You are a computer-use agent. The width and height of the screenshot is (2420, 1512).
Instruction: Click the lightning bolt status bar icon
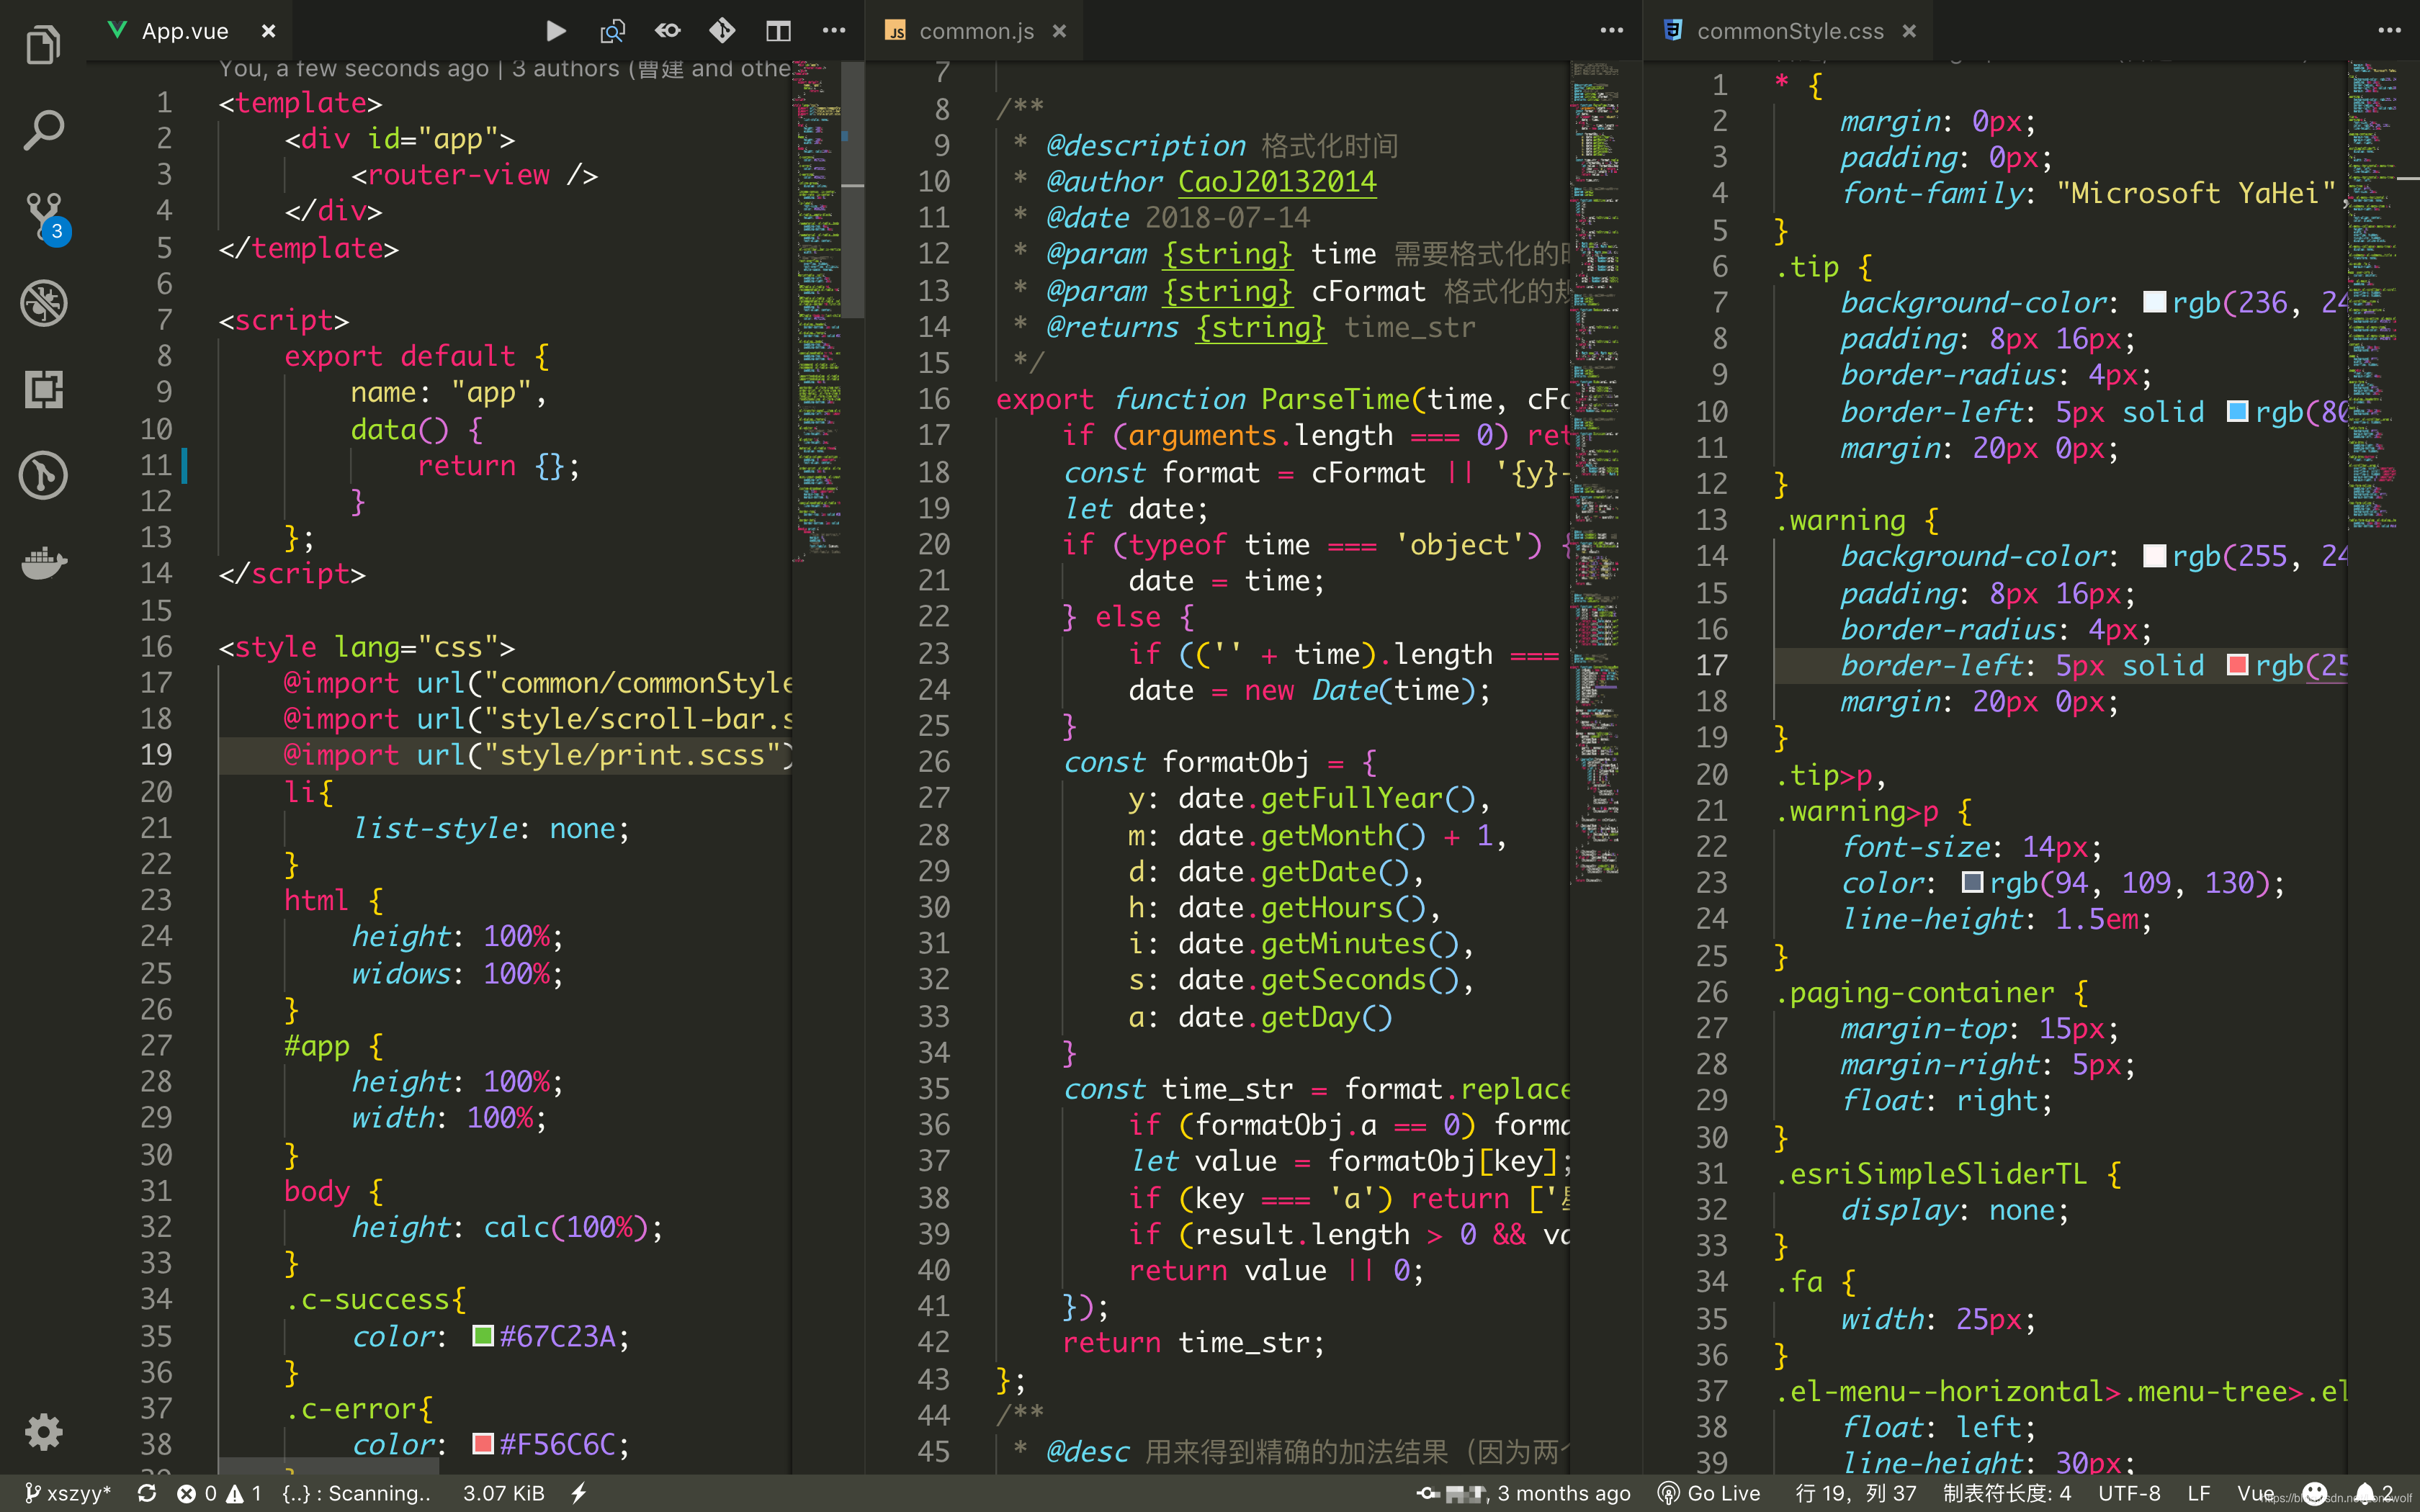point(579,1493)
